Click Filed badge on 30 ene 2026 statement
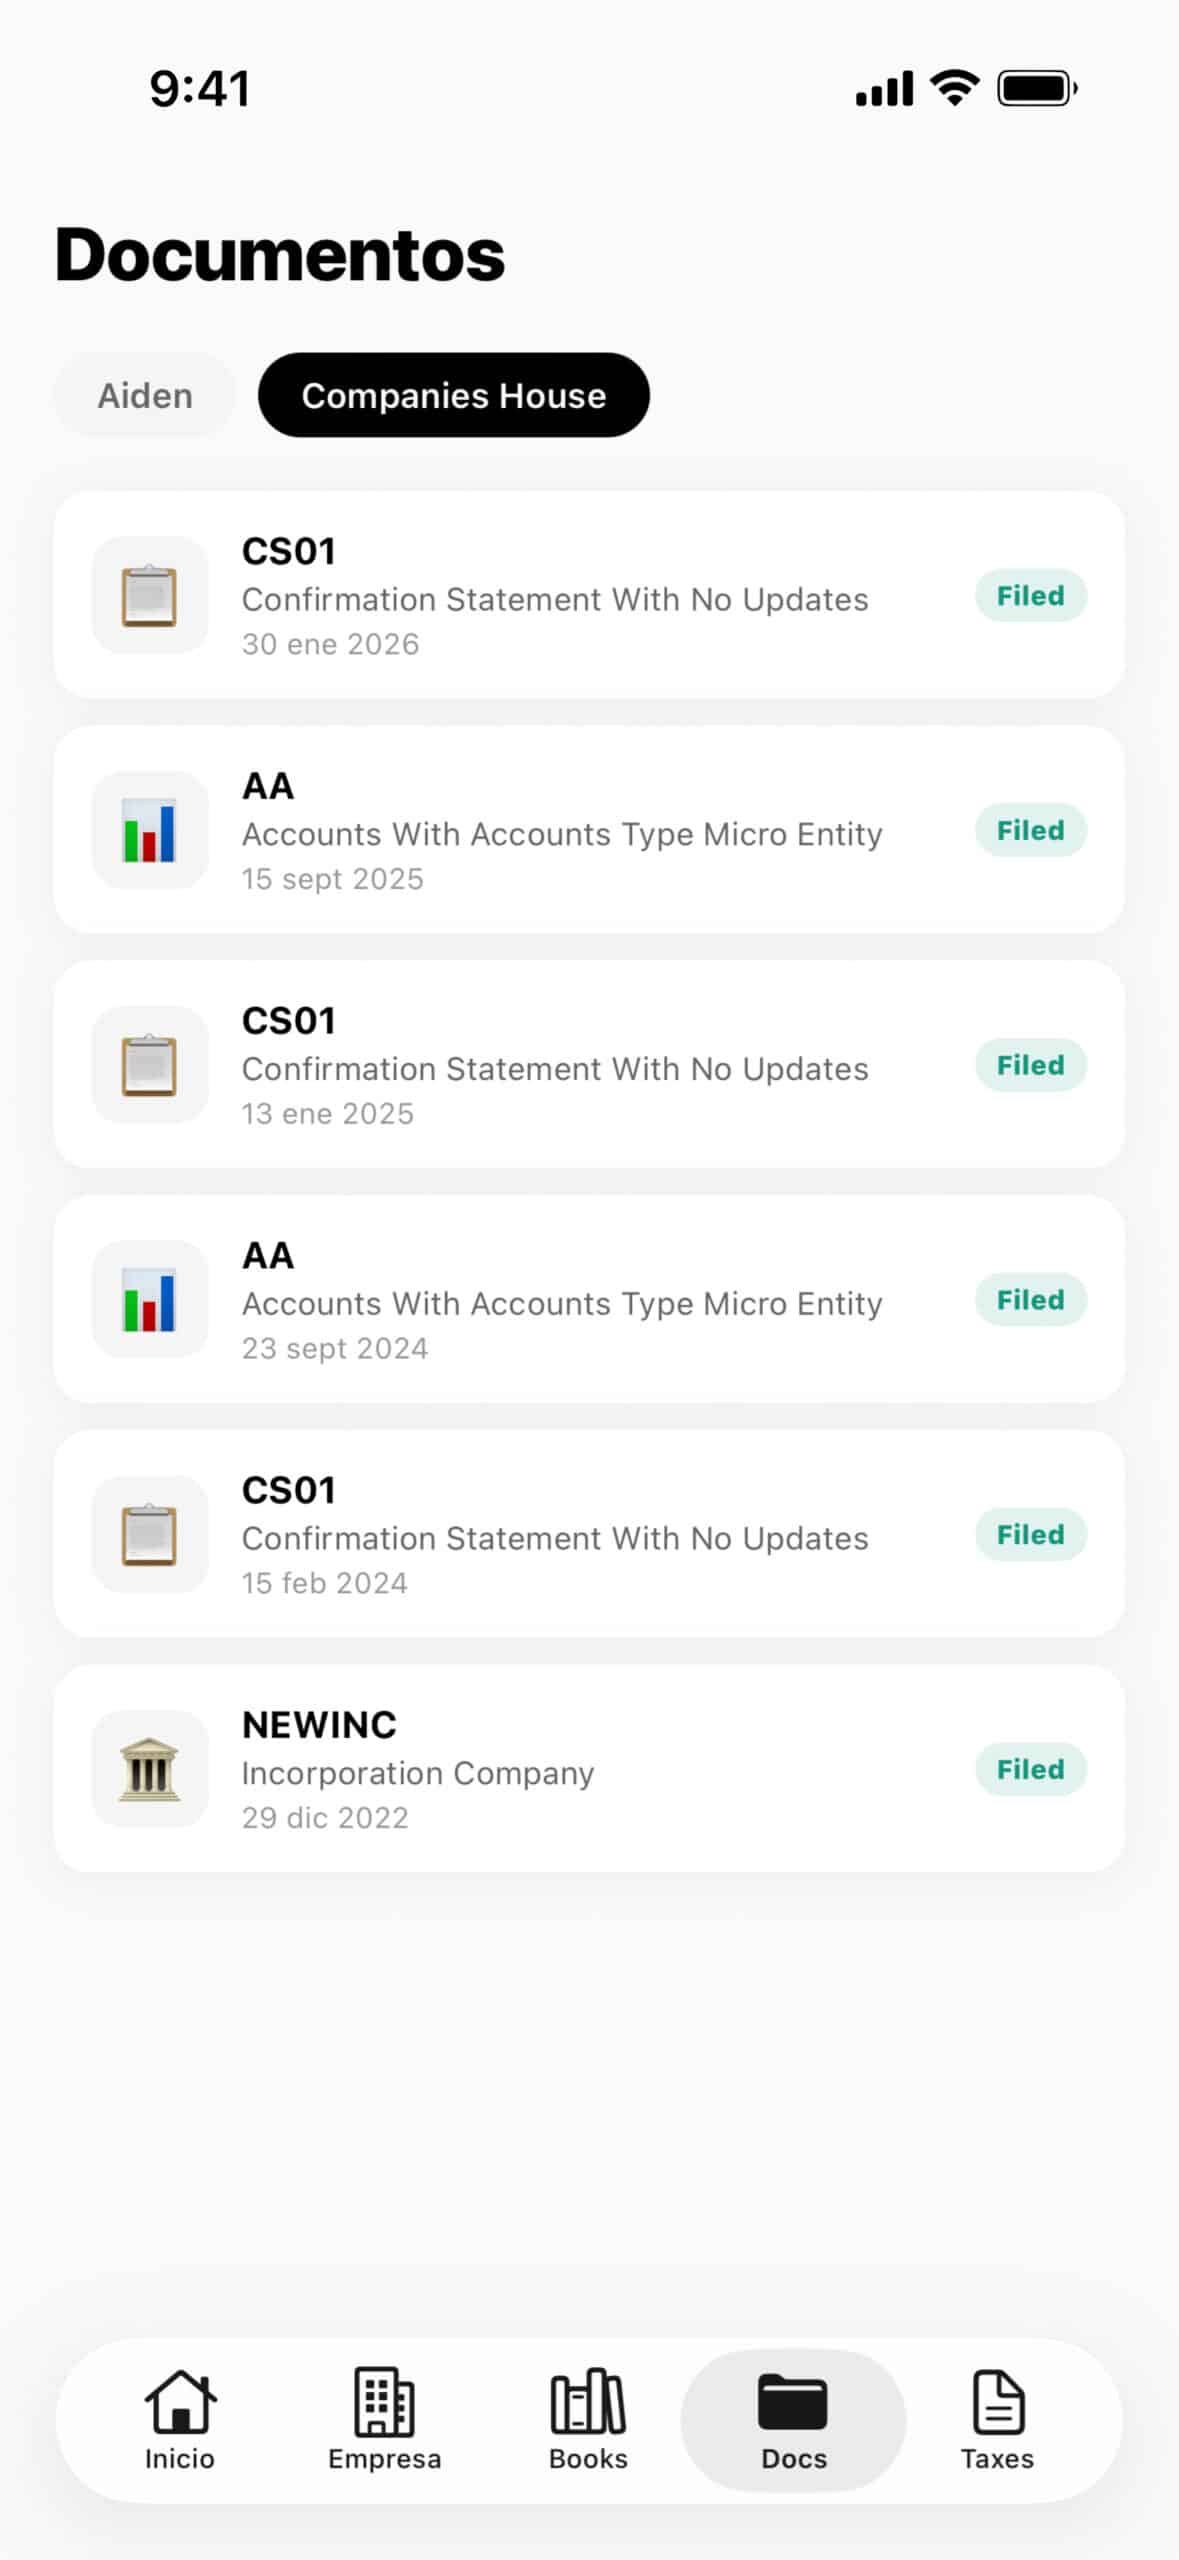 click(x=1030, y=596)
